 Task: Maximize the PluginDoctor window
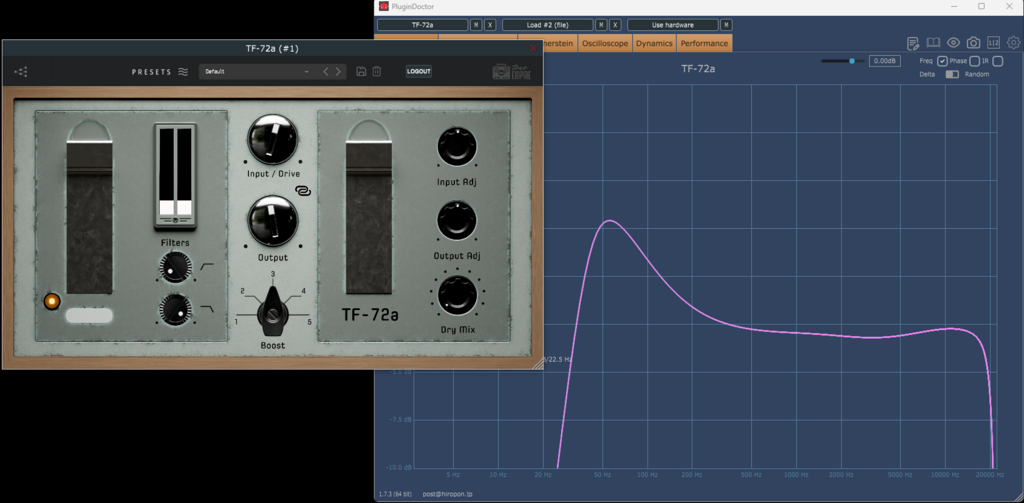[x=982, y=6]
